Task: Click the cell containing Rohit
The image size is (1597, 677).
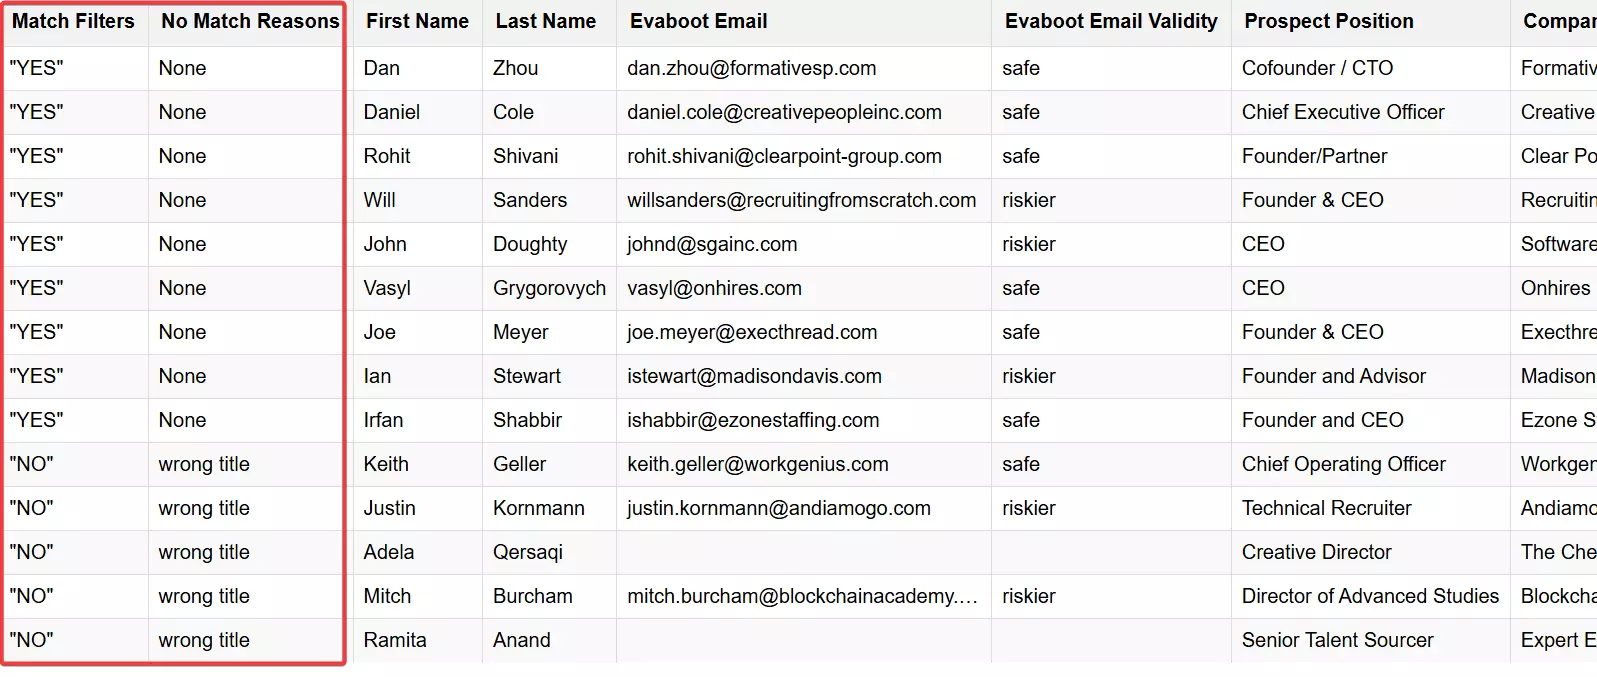Action: pos(387,156)
